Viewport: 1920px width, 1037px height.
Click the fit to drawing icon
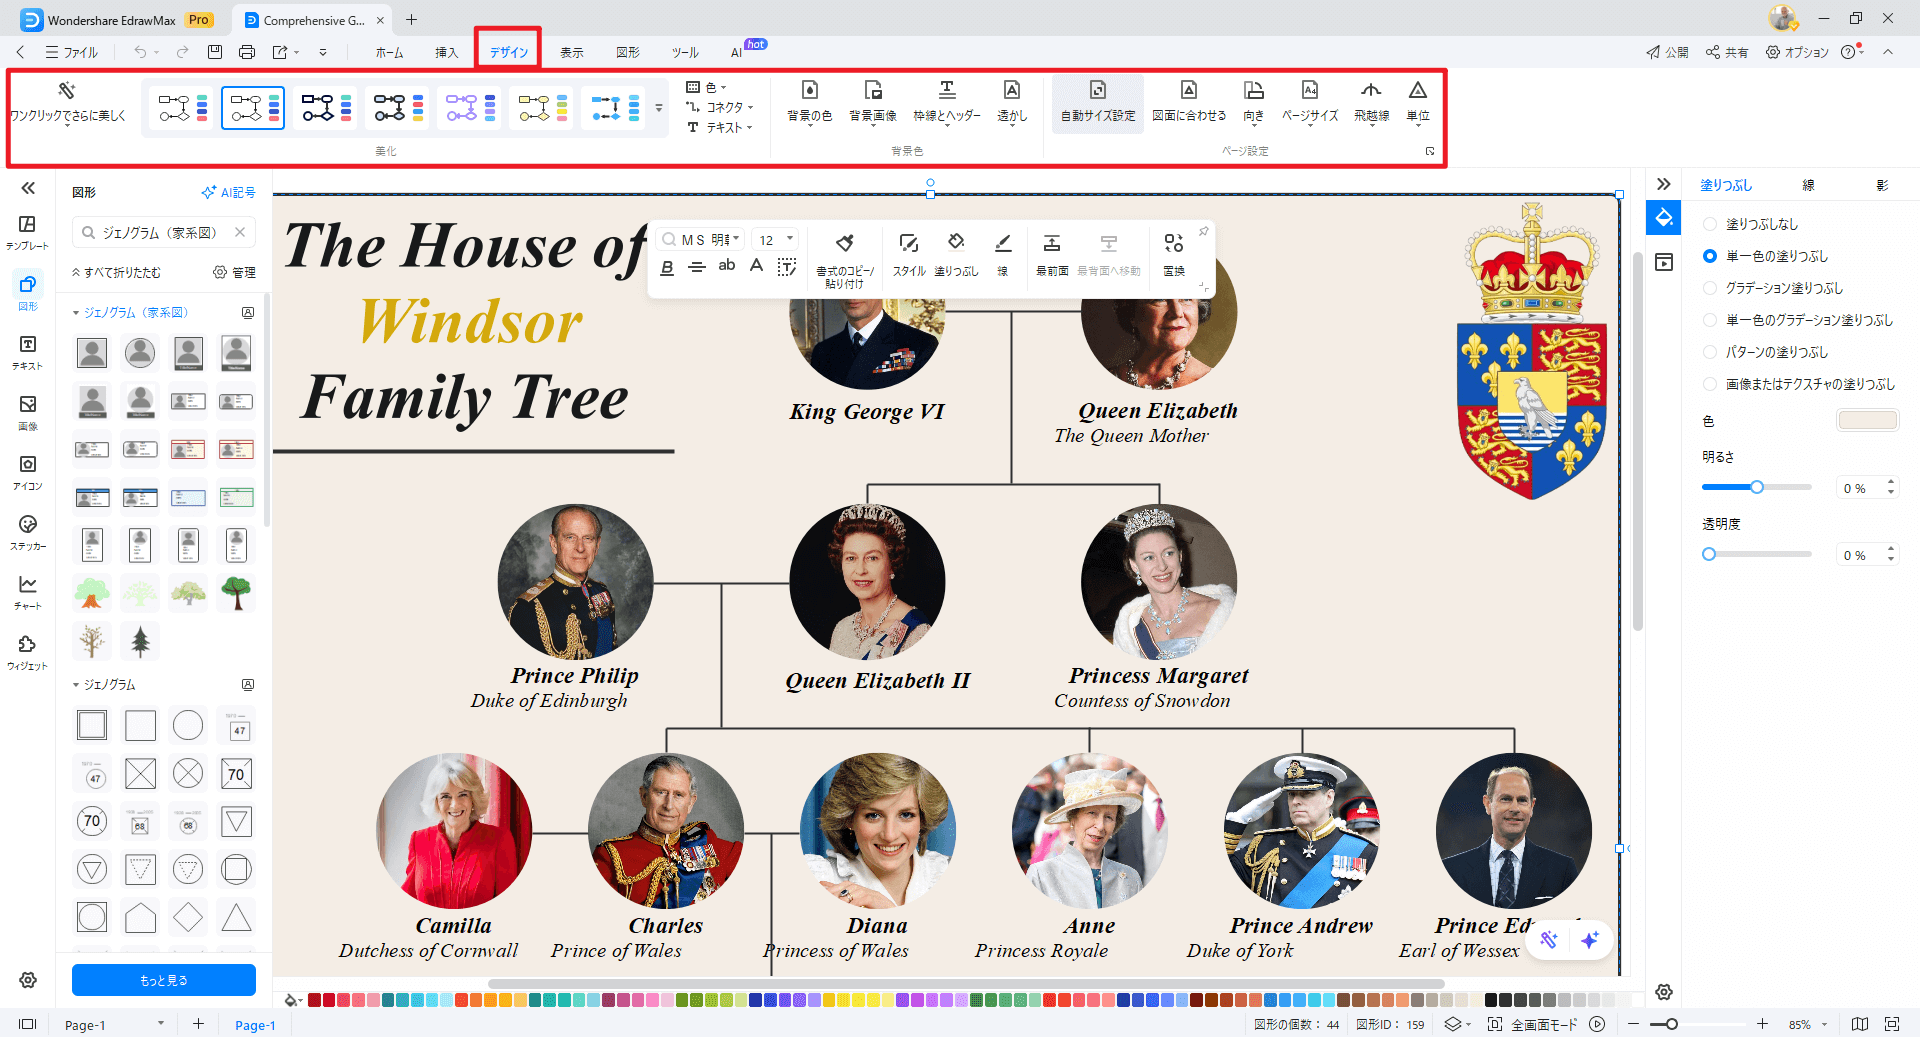click(x=1188, y=90)
